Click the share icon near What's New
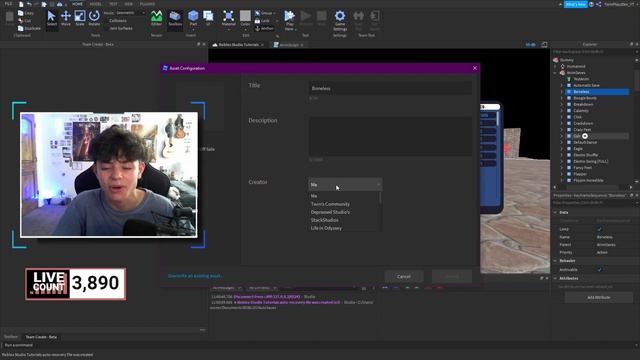The height and width of the screenshot is (360, 640). coord(598,4)
